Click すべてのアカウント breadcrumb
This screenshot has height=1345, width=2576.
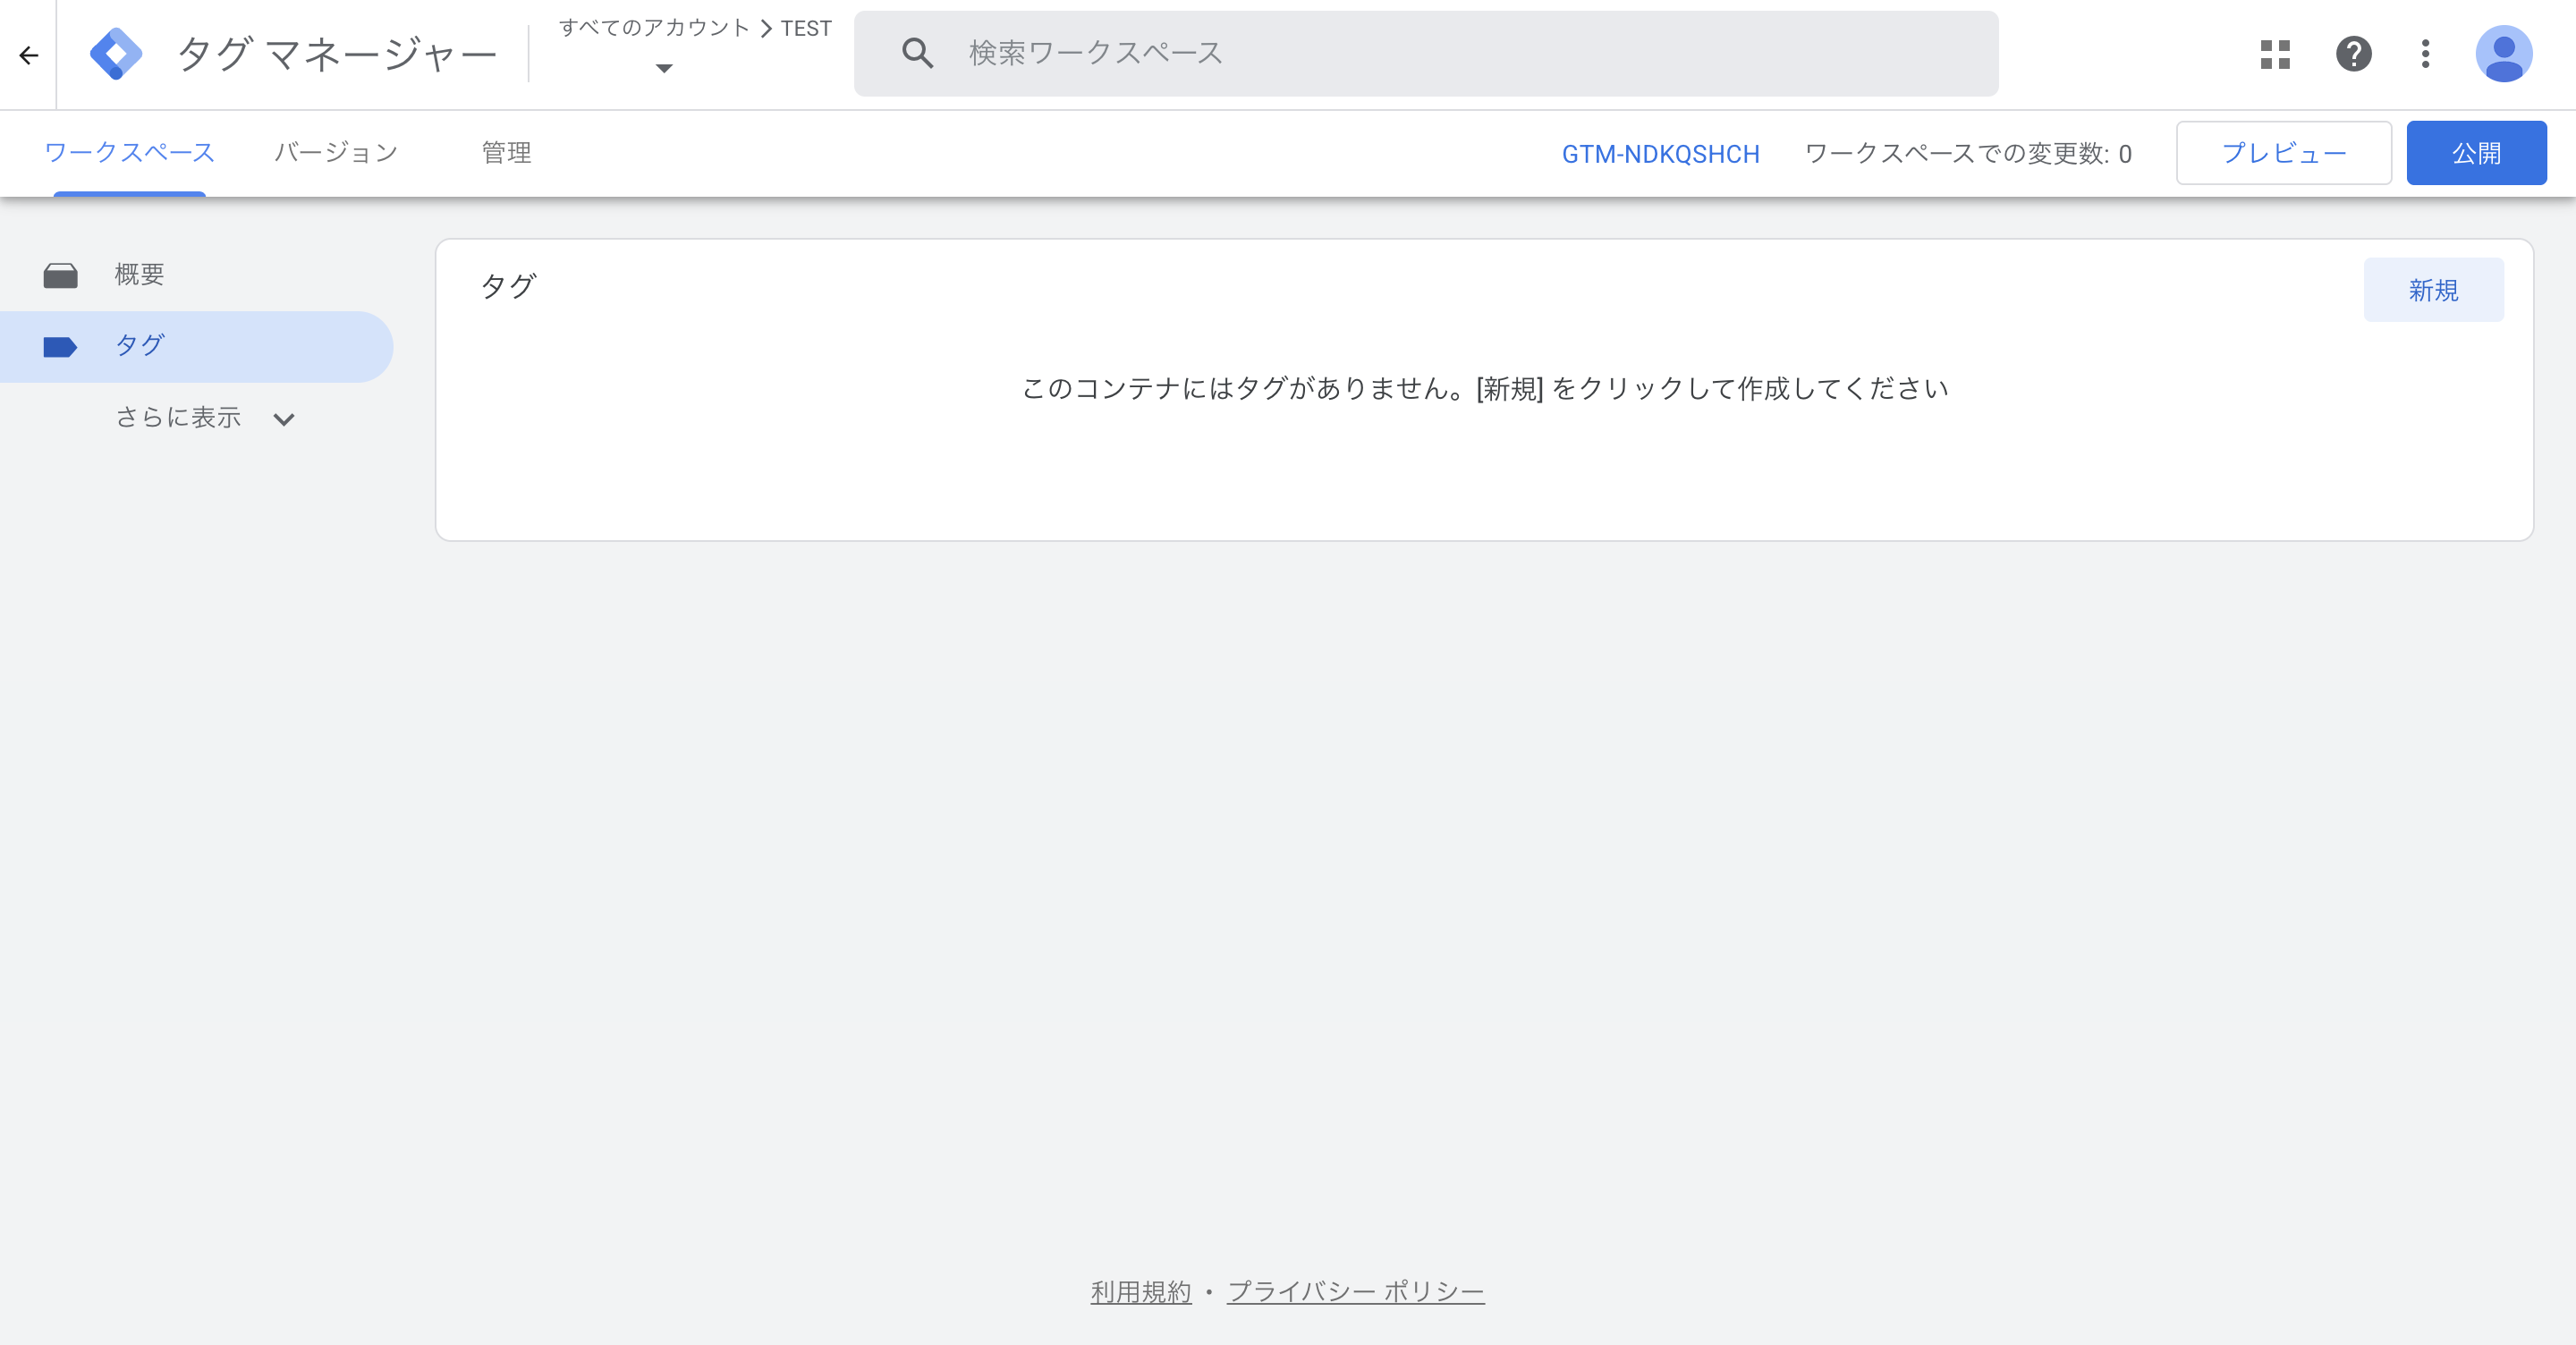(x=654, y=28)
